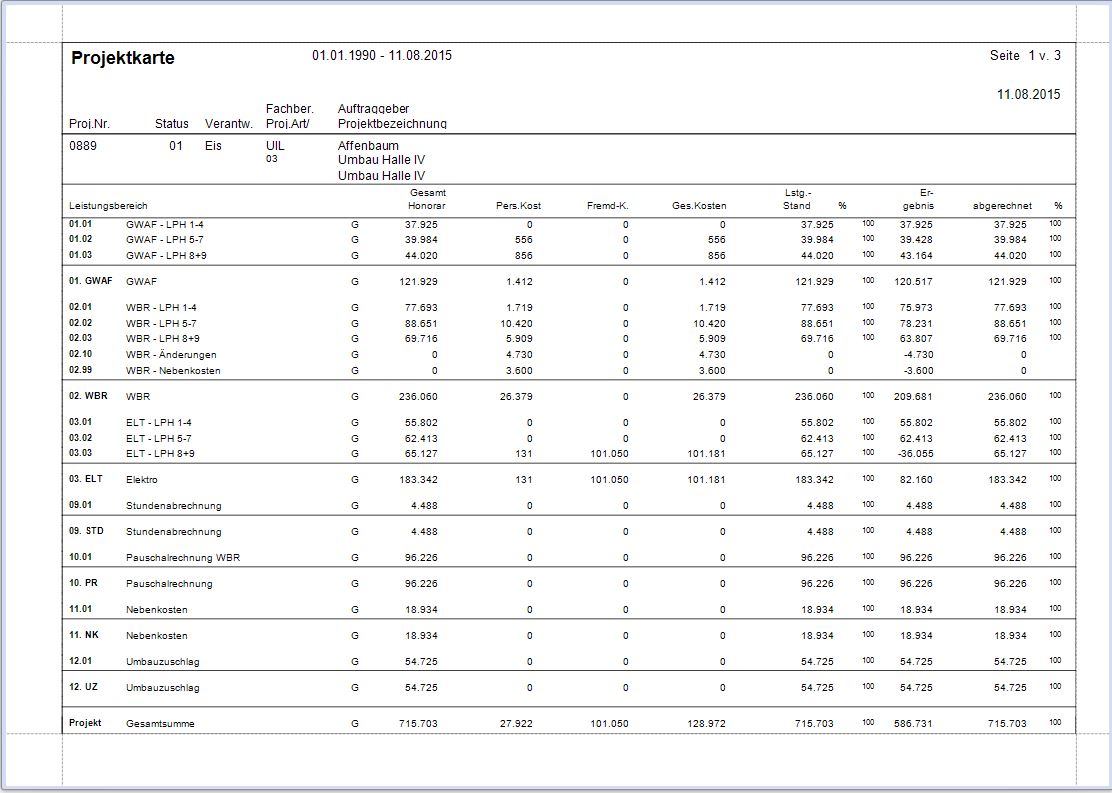
Task: Click the Pers.Kost column header
Action: pos(518,206)
